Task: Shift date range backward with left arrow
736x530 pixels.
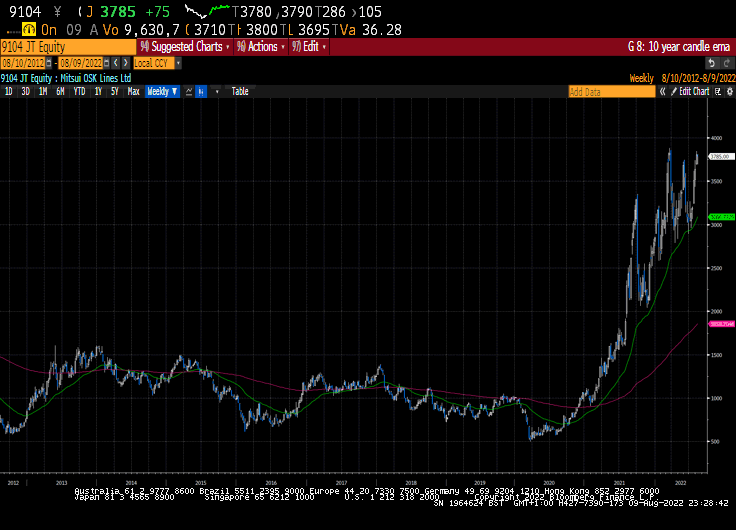Action: (x=116, y=63)
